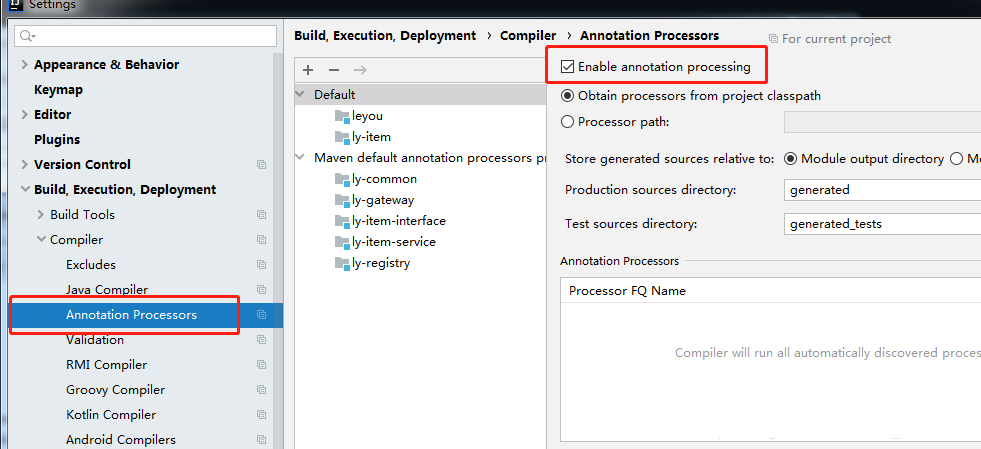Click the move to profile arrow icon
The image size is (981, 449).
(360, 70)
